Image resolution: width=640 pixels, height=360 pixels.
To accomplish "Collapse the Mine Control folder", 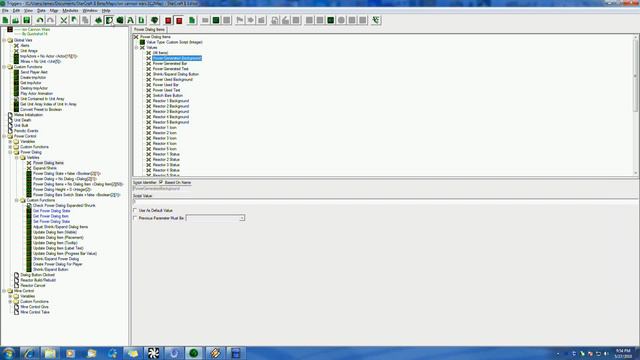I will point(4,291).
